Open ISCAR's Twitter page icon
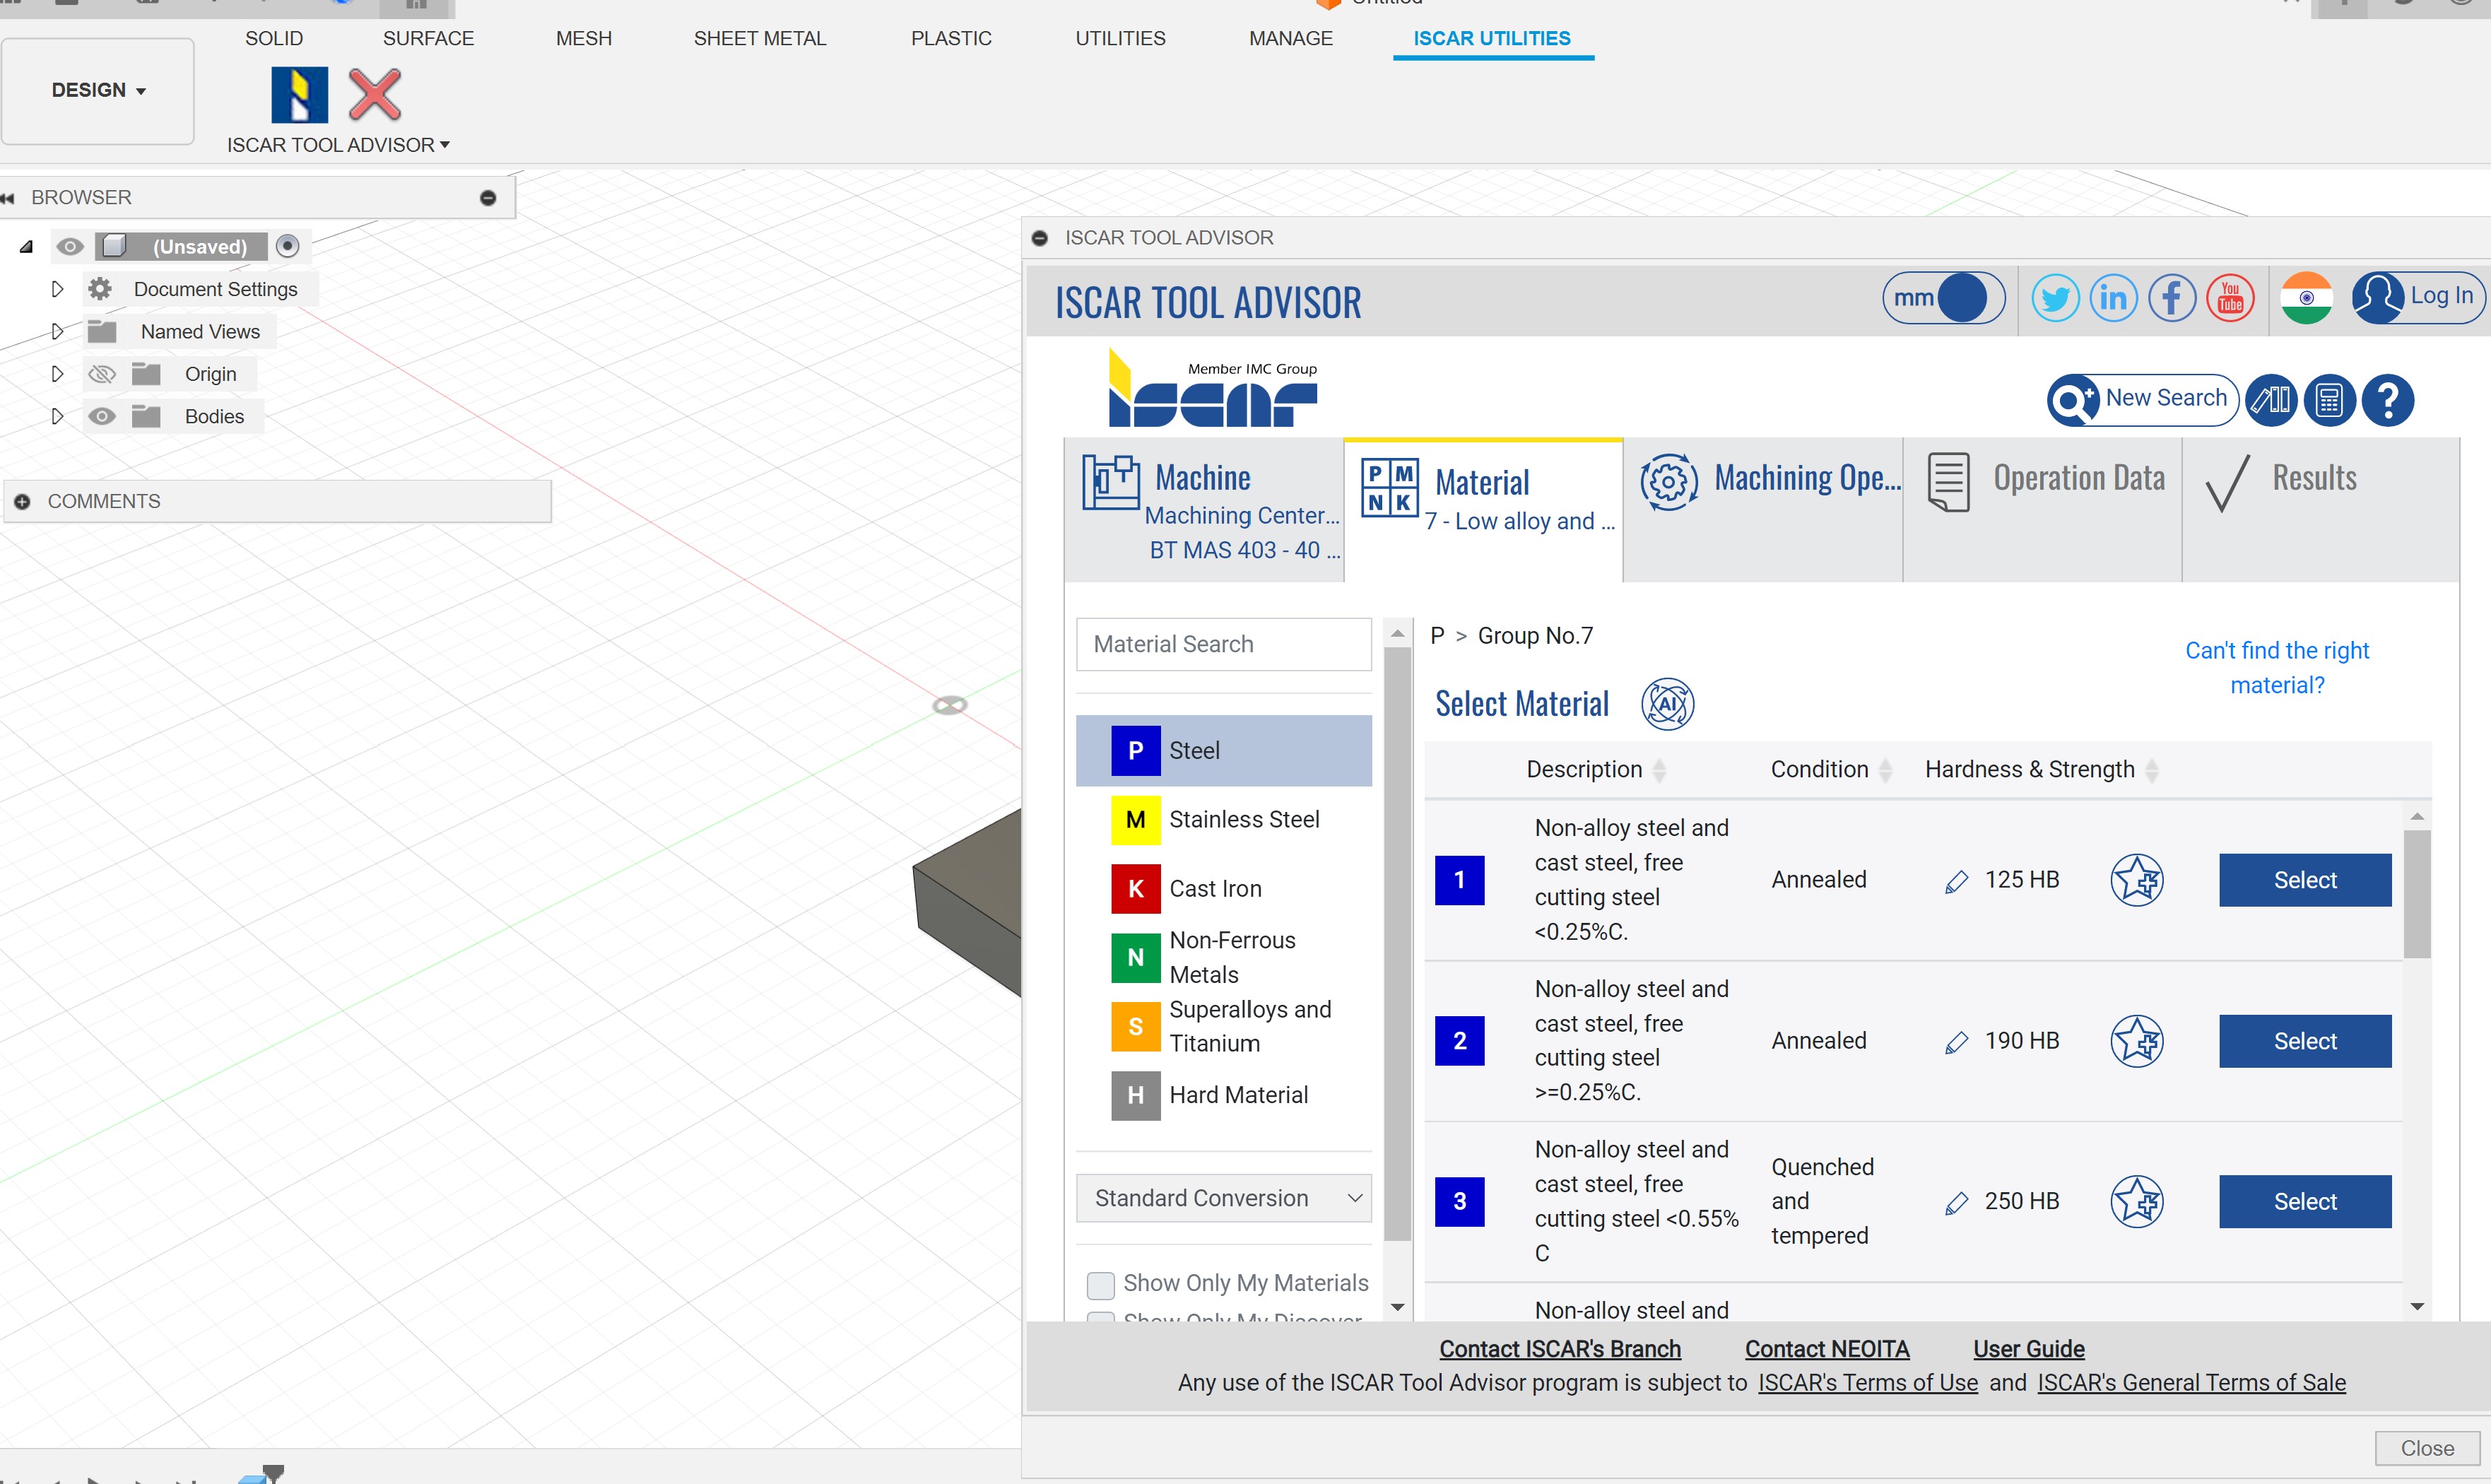This screenshot has height=1484, width=2491. click(x=2054, y=298)
